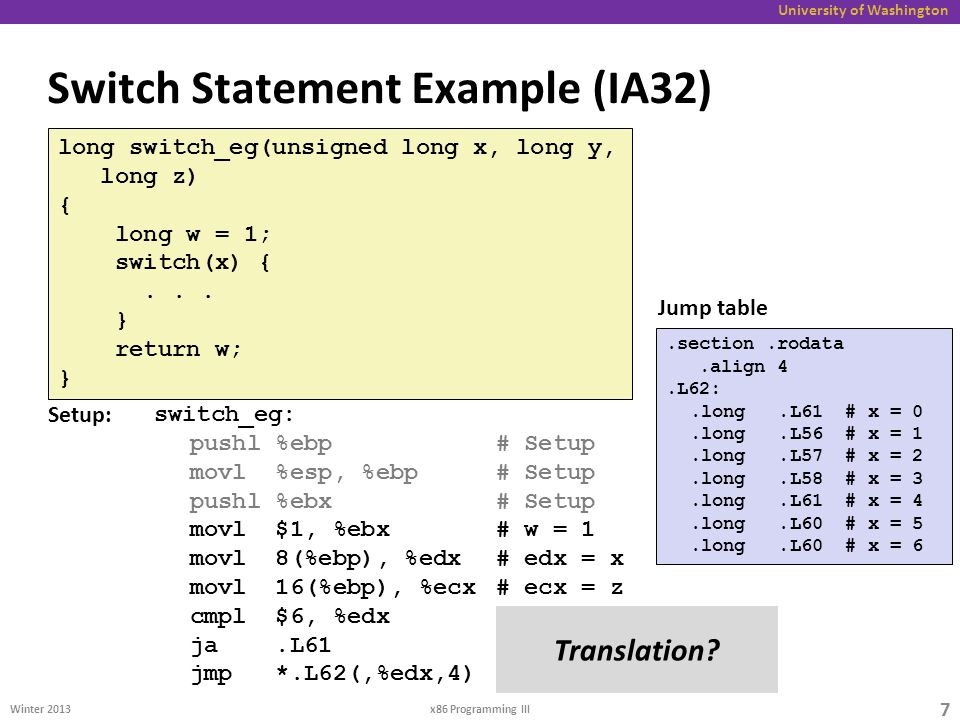Screen dimensions: 960x720
Task: Click the "Setup:" label
Action: click(80, 415)
